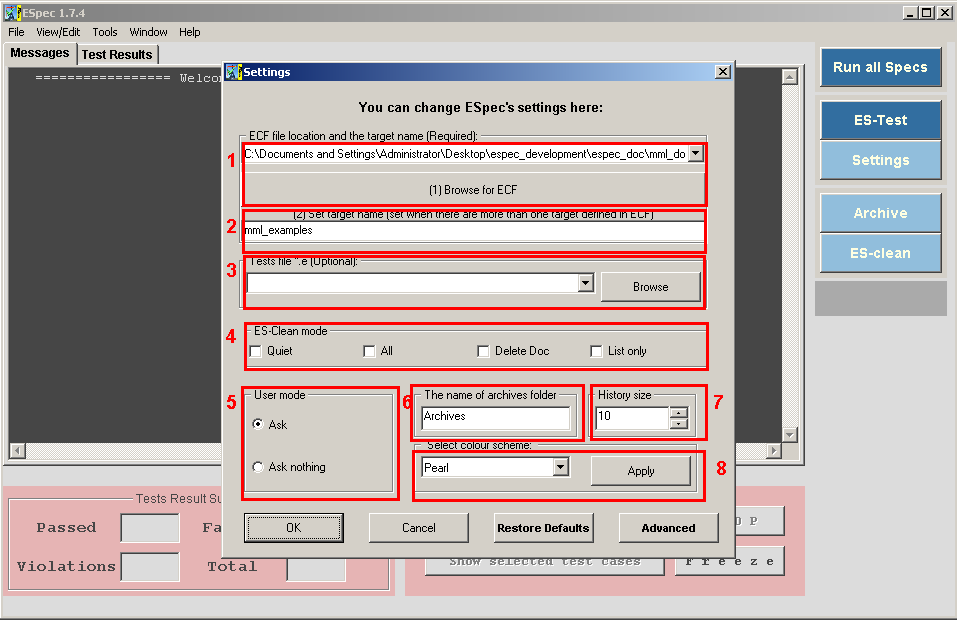
Task: Click the archives folder name field
Action: [x=496, y=417]
